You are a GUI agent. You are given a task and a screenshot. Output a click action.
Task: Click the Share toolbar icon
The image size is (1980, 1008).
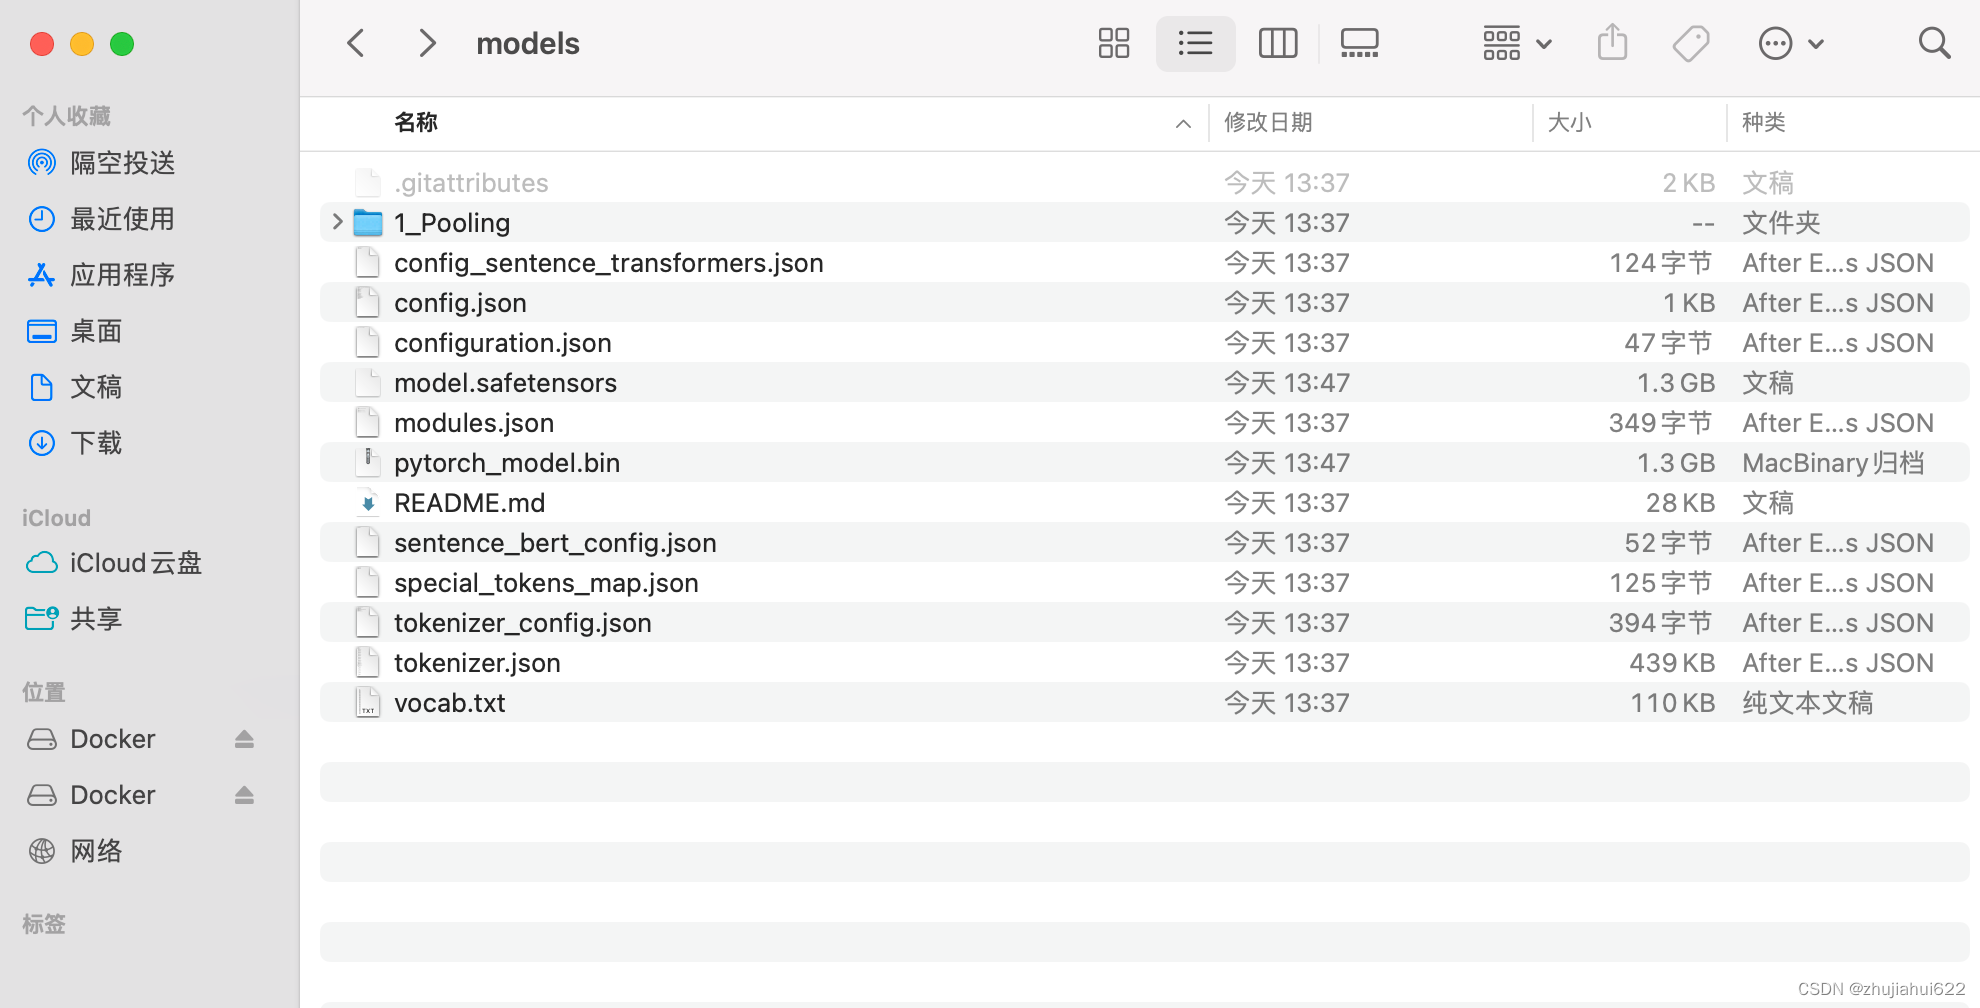[1612, 43]
